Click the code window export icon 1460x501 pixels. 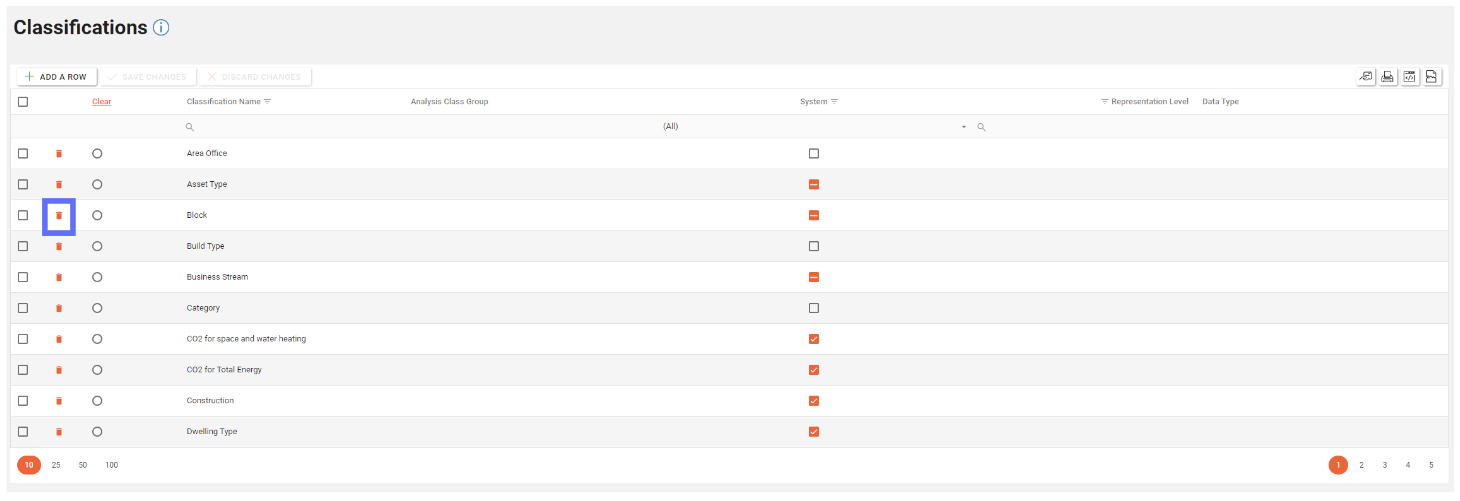pyautogui.click(x=1410, y=77)
